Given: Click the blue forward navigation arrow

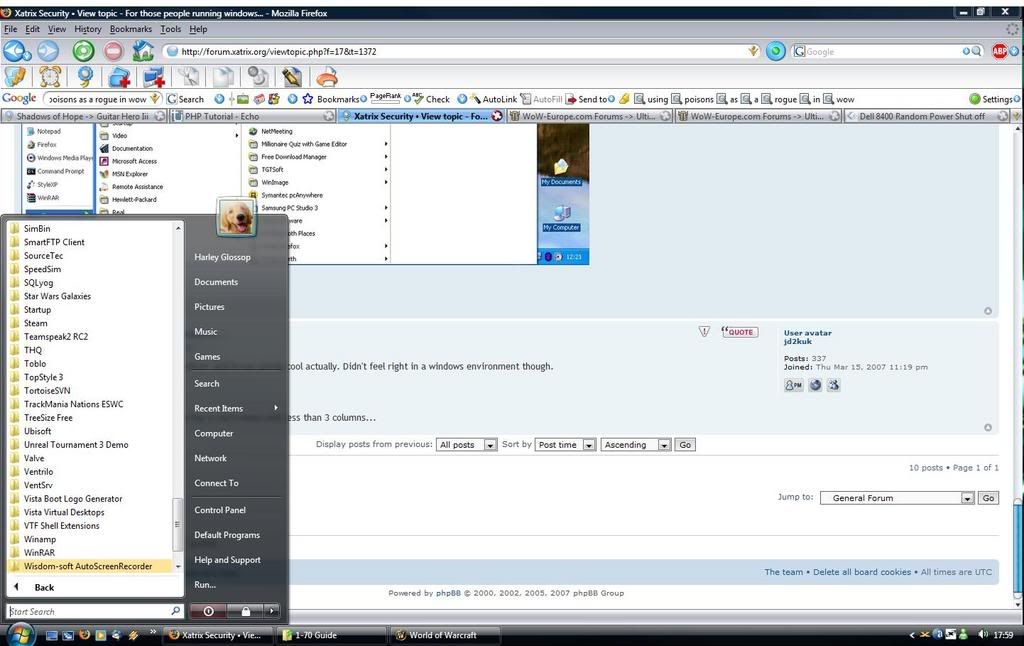Looking at the screenshot, I should tap(47, 51).
